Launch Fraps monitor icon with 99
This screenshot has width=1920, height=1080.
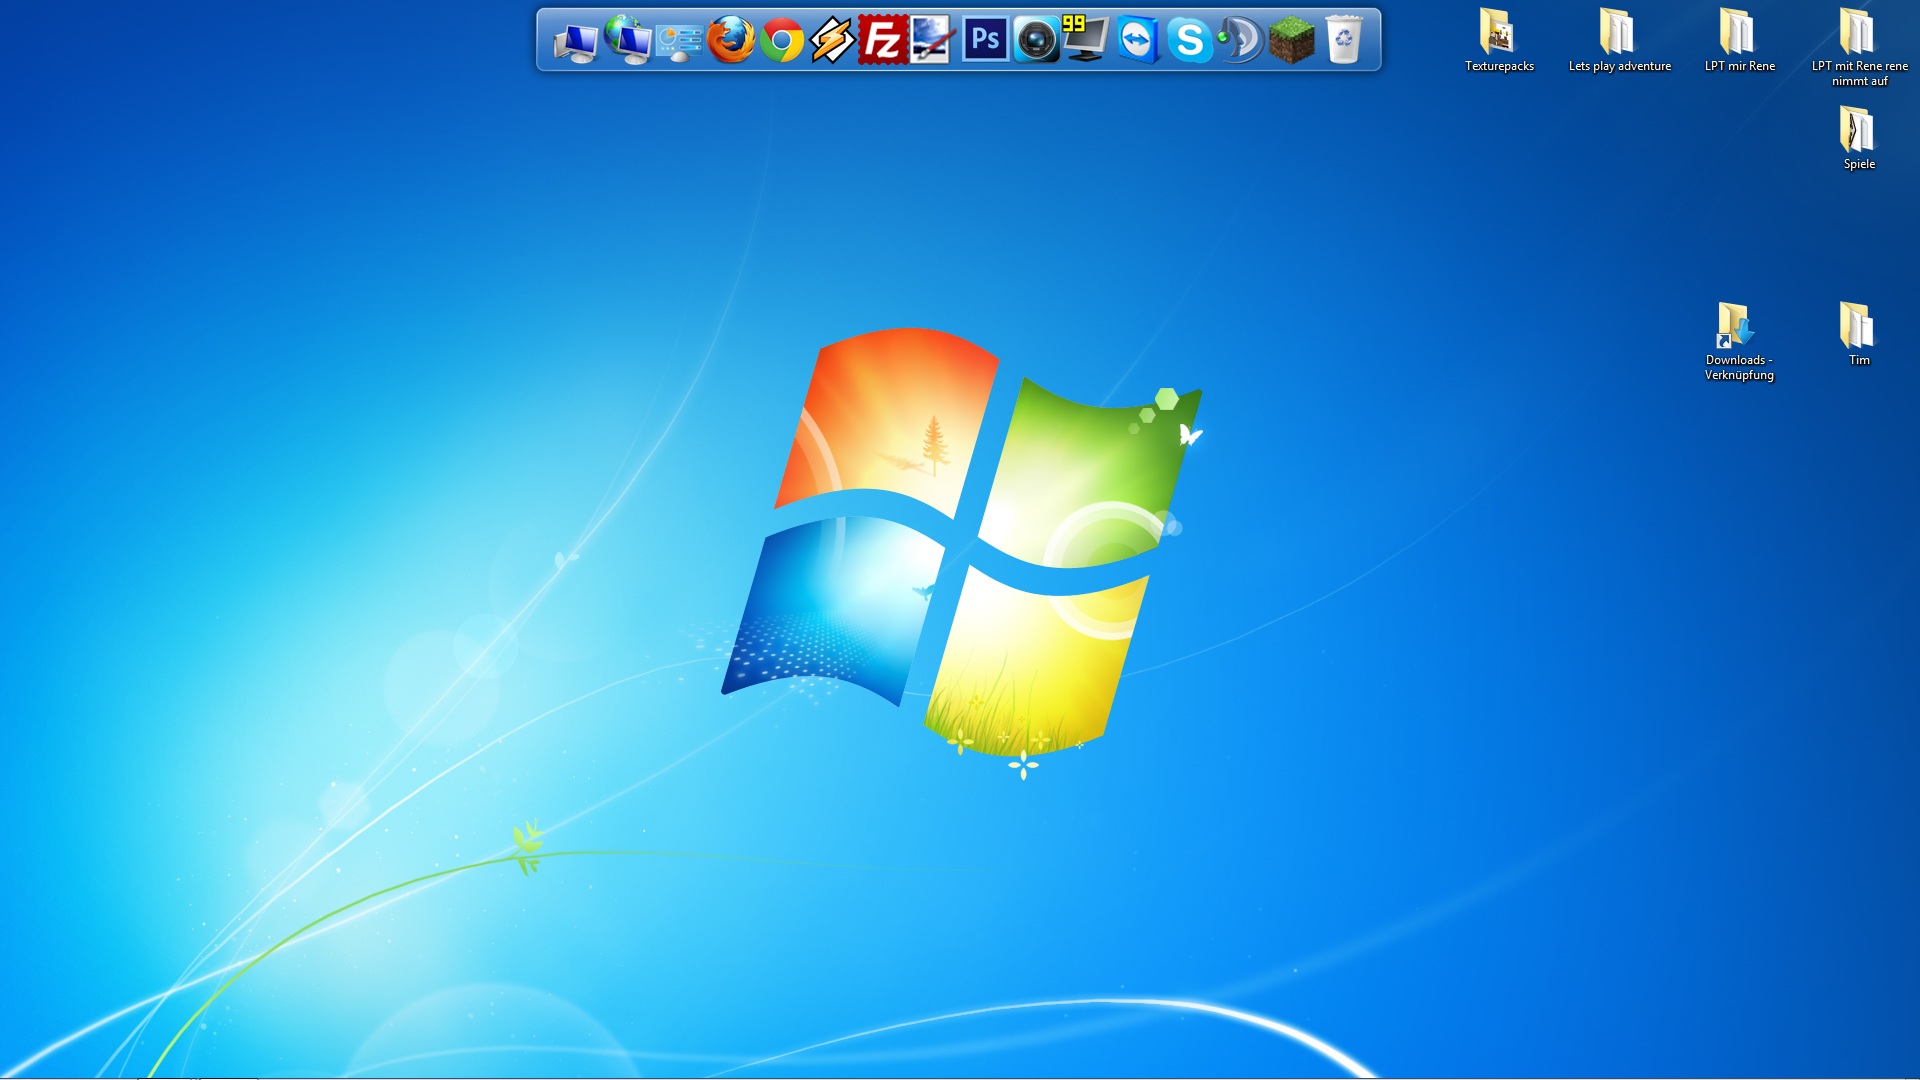tap(1086, 39)
